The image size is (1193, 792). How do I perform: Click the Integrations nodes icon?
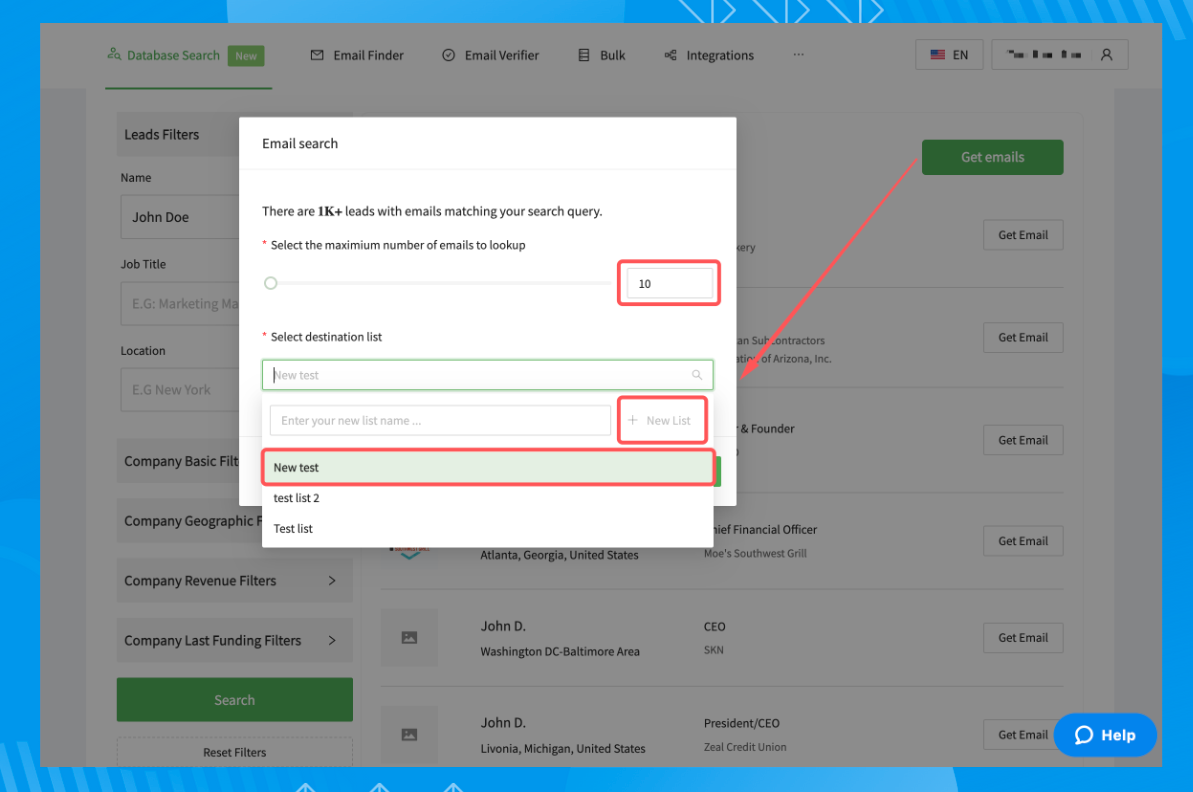(x=670, y=55)
